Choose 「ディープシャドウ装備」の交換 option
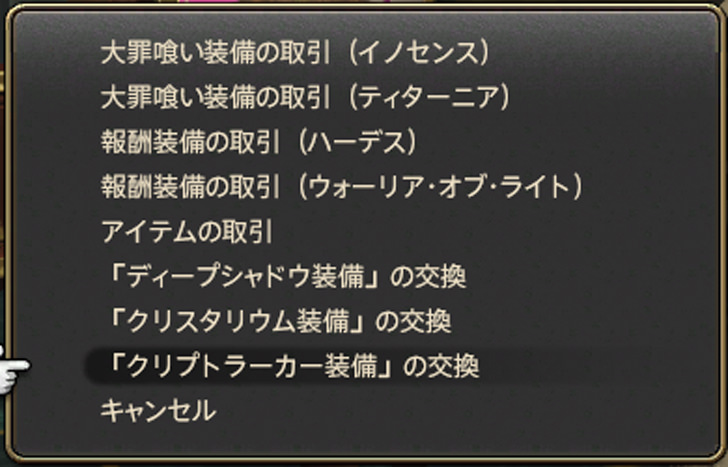The height and width of the screenshot is (467, 728). pos(285,276)
